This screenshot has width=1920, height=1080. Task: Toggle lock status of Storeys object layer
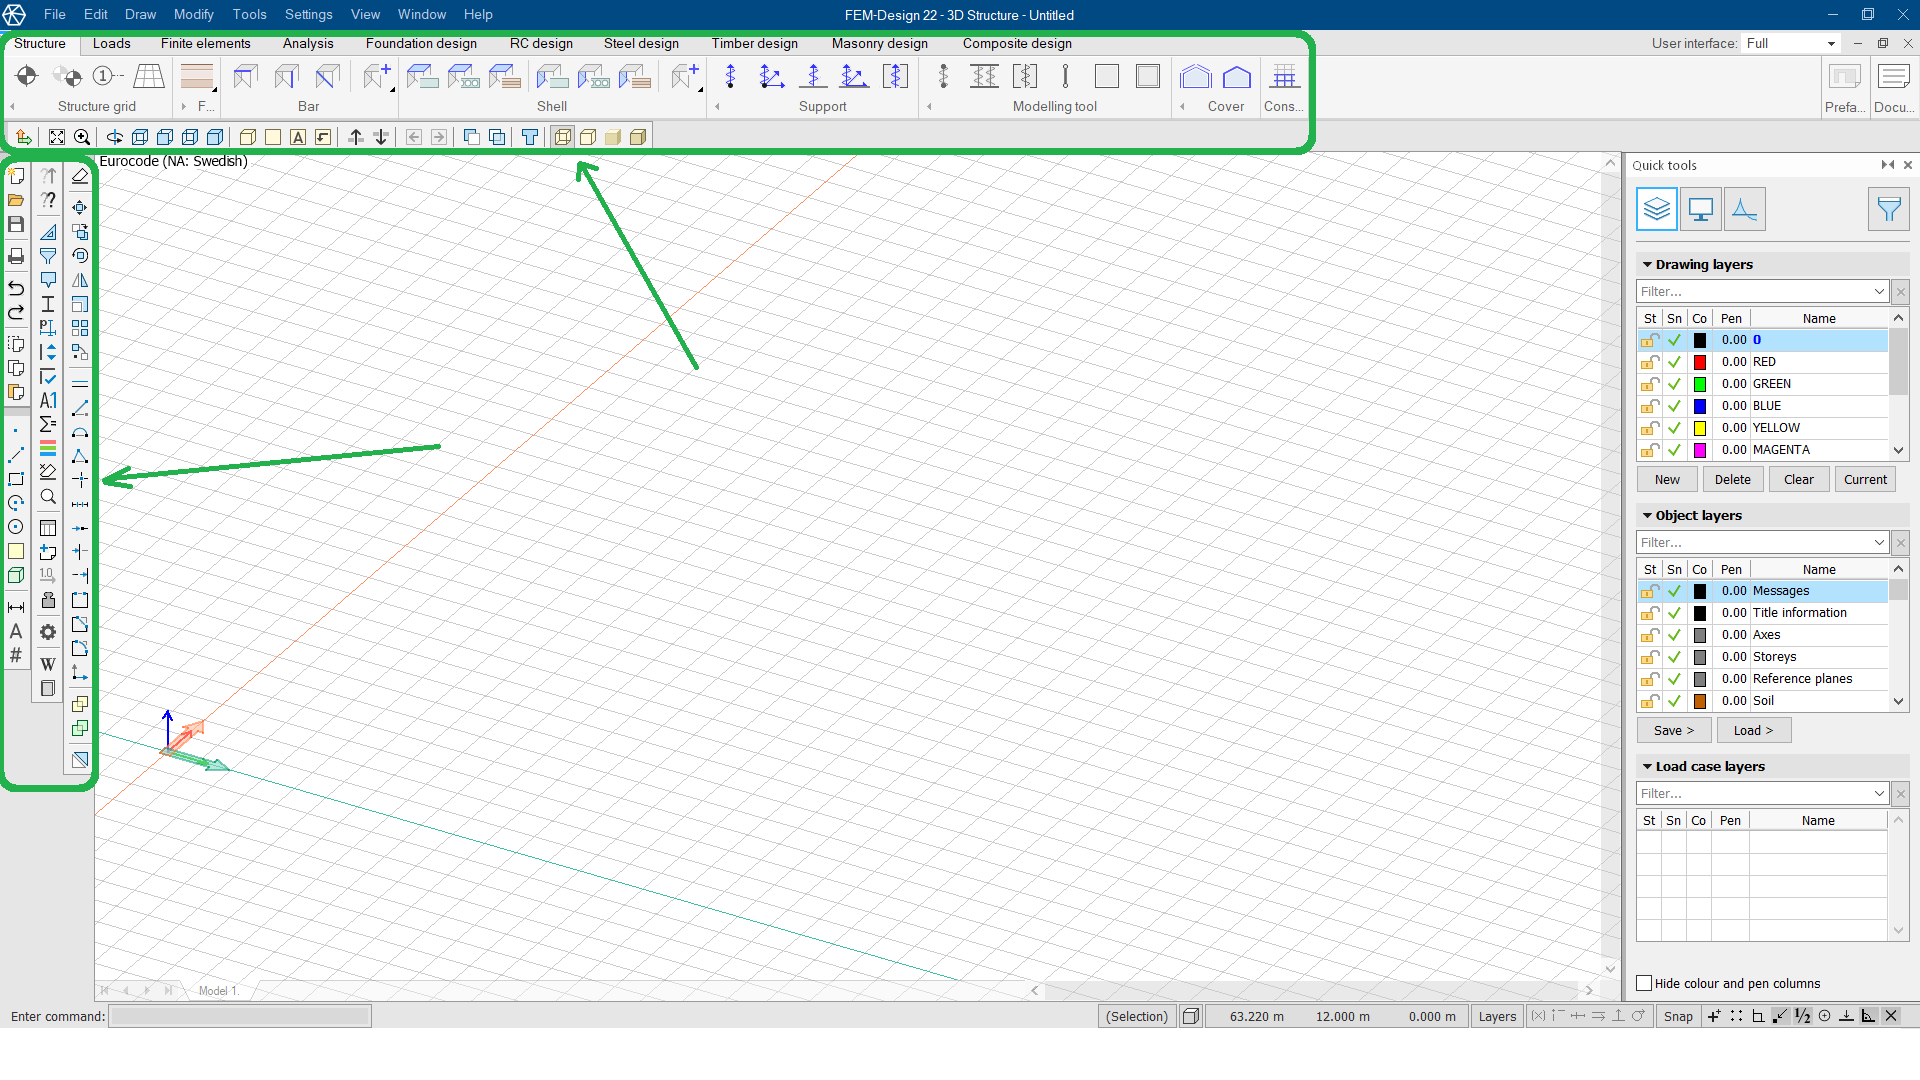1649,657
